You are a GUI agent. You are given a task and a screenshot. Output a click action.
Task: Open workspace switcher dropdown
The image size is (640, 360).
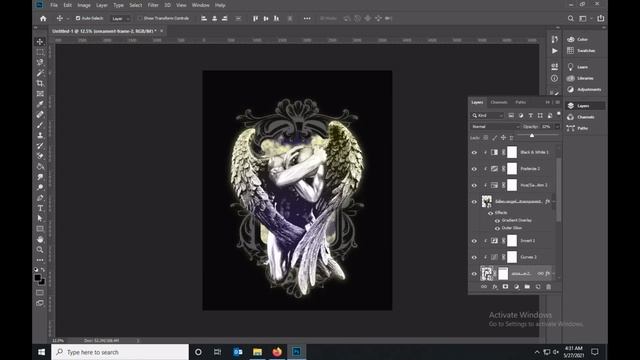(585, 18)
